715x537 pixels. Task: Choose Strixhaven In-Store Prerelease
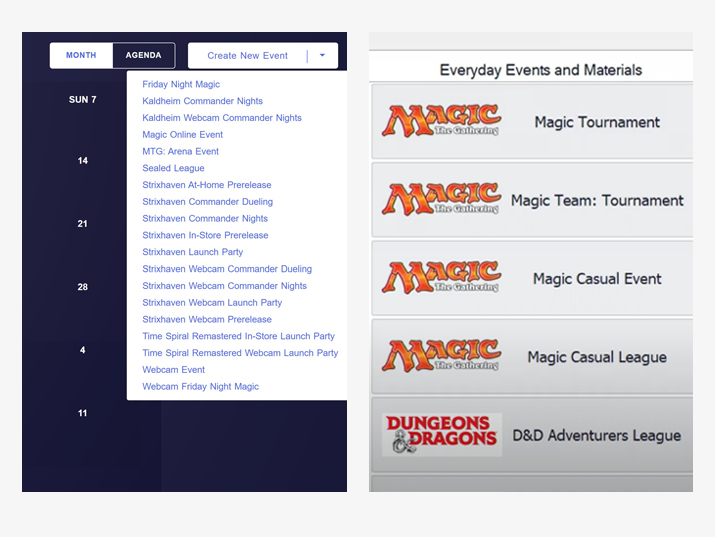coord(205,235)
